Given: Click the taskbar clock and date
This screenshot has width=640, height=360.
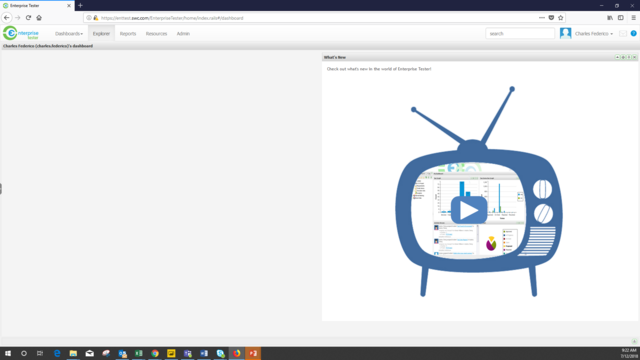Looking at the screenshot, I should pos(629,353).
